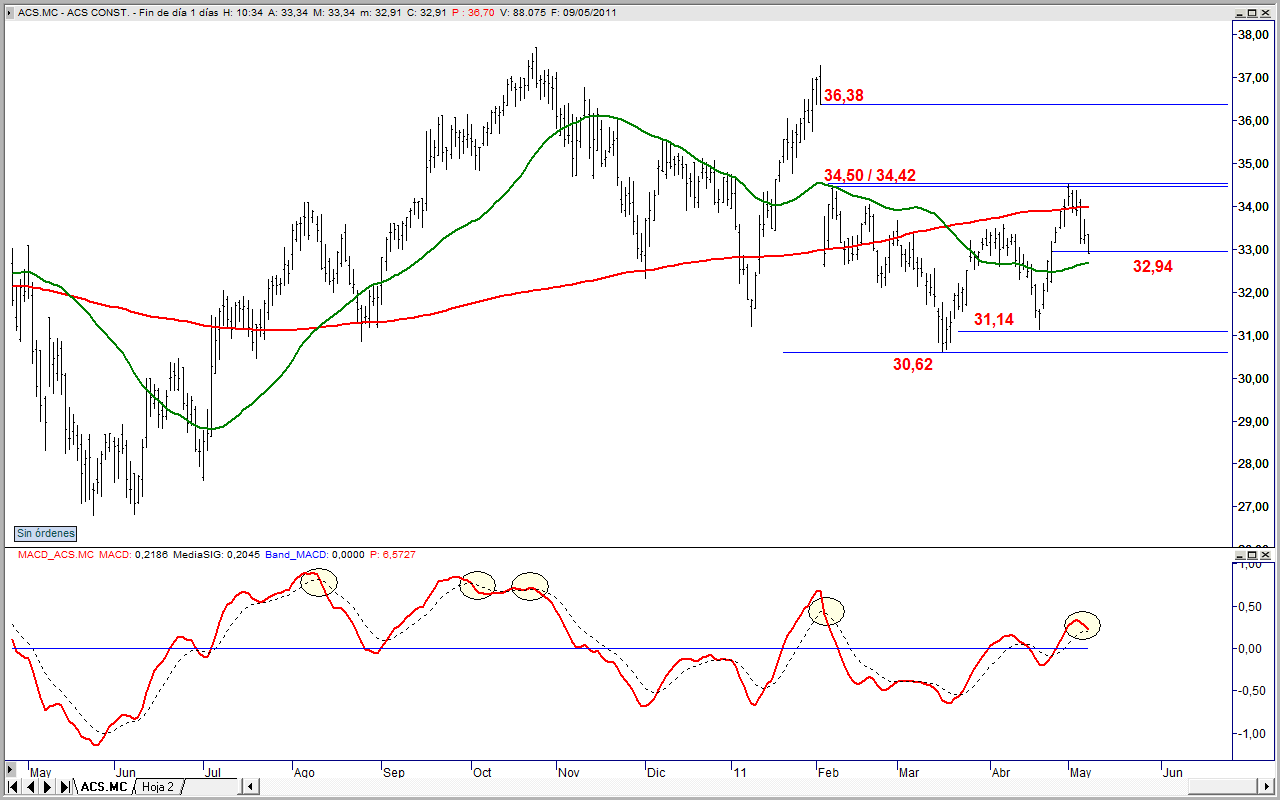Close the MACD indicator pane
This screenshot has height=800, width=1280.
[x=1265, y=553]
